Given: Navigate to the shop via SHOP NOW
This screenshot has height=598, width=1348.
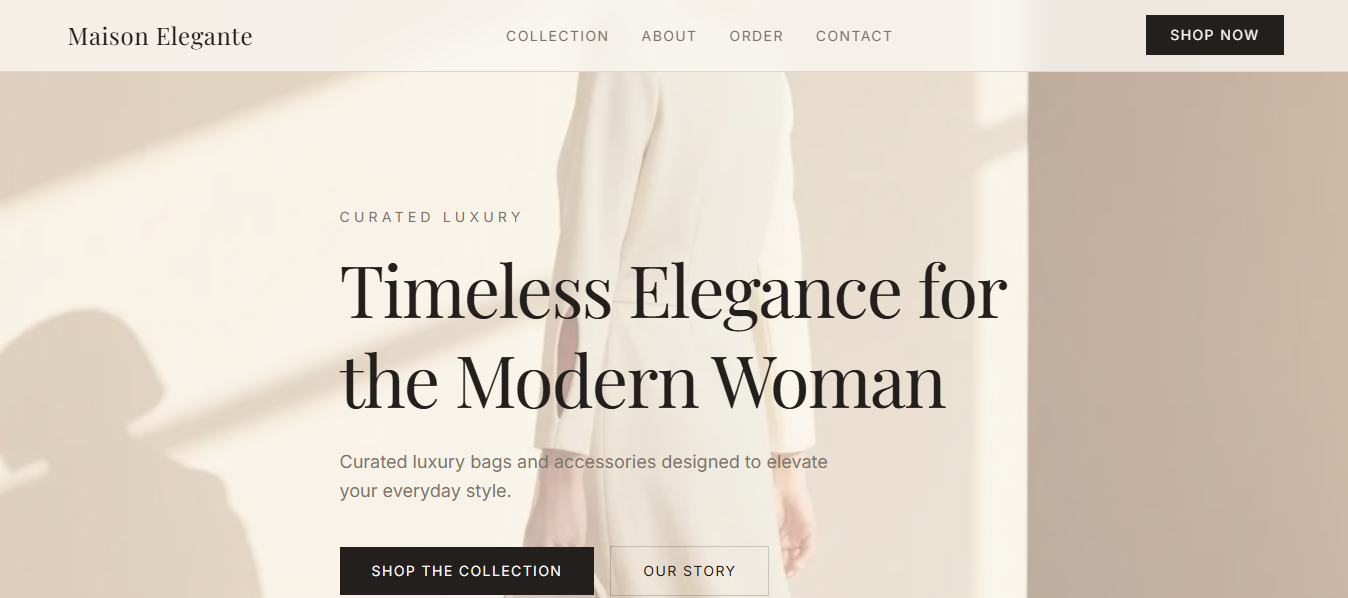Looking at the screenshot, I should point(1214,35).
